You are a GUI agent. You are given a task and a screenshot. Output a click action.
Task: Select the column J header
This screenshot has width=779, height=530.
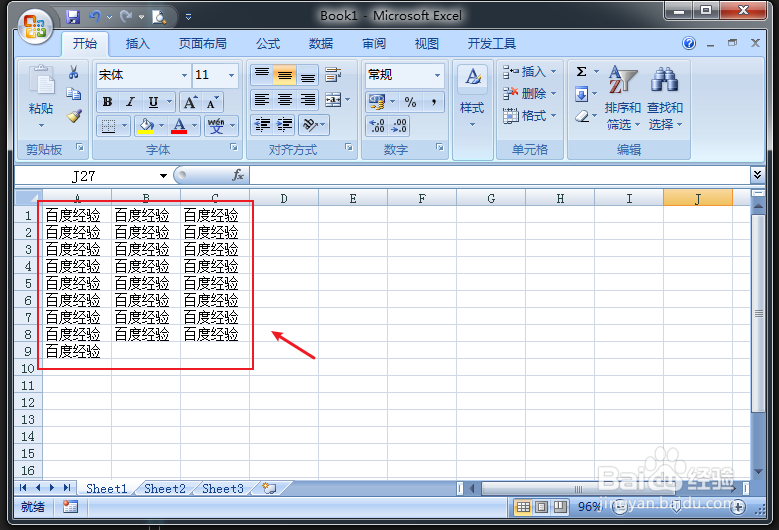point(698,199)
